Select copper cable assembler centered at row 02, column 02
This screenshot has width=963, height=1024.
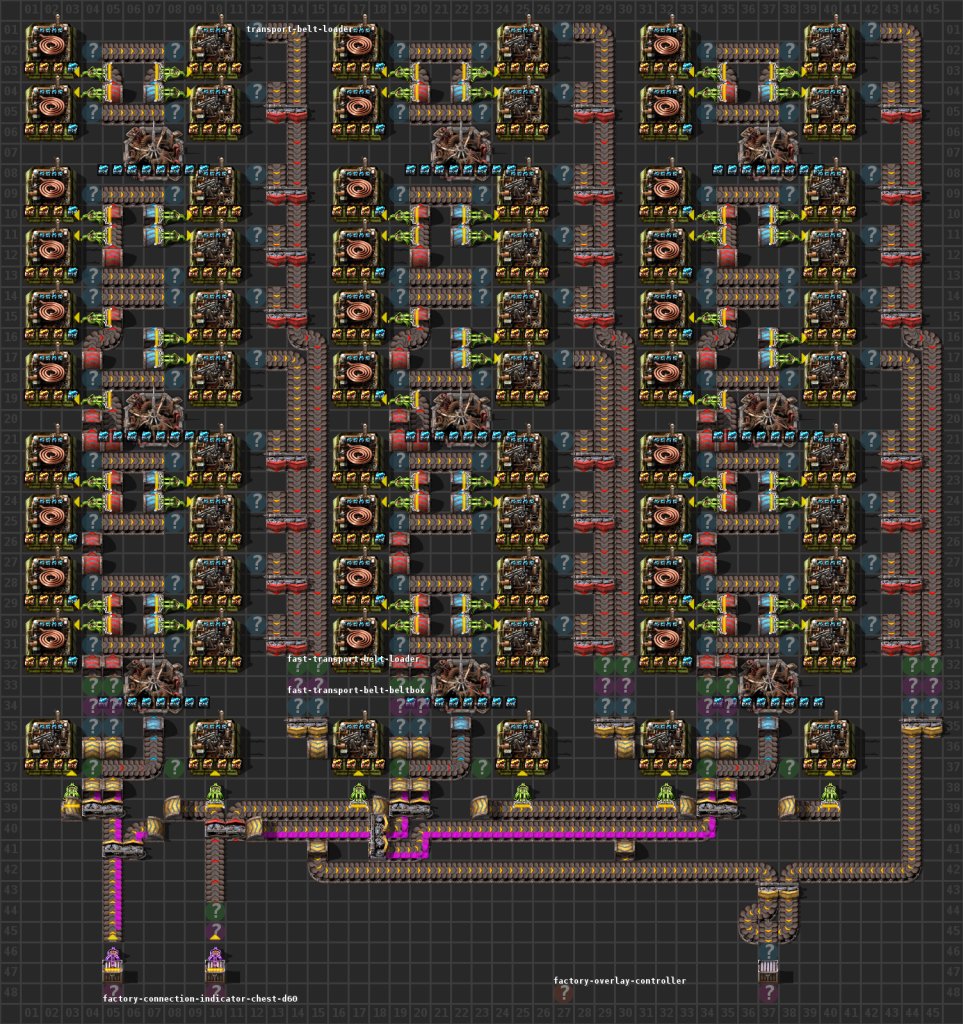[51, 51]
